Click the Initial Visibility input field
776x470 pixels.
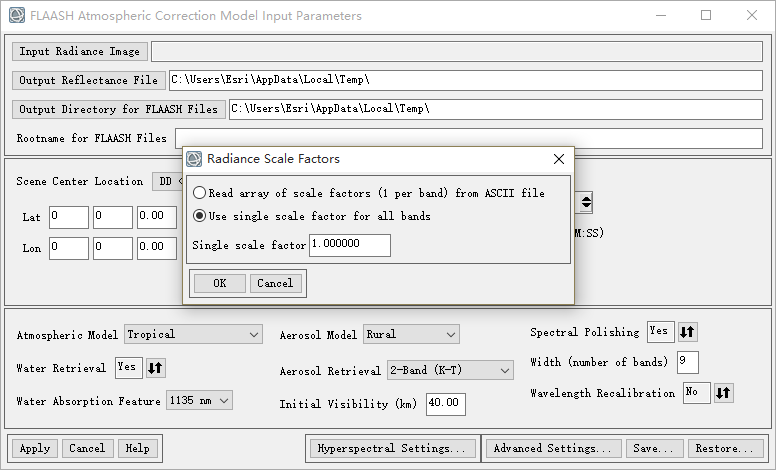pyautogui.click(x=445, y=404)
